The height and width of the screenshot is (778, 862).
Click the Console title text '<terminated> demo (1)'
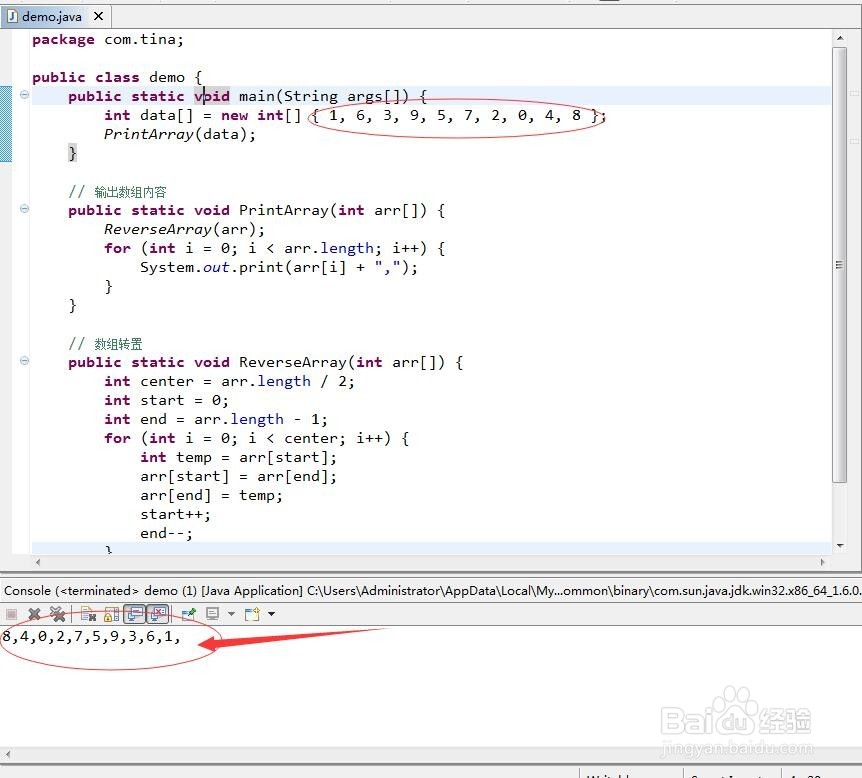[126, 591]
